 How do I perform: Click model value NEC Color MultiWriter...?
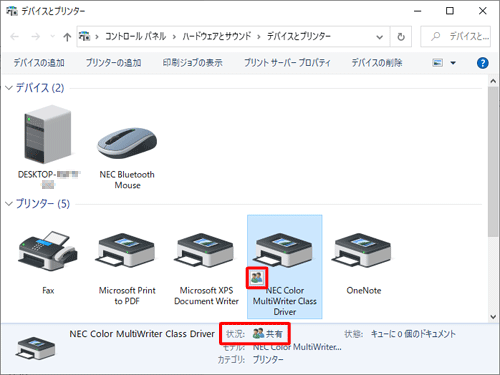click(297, 347)
